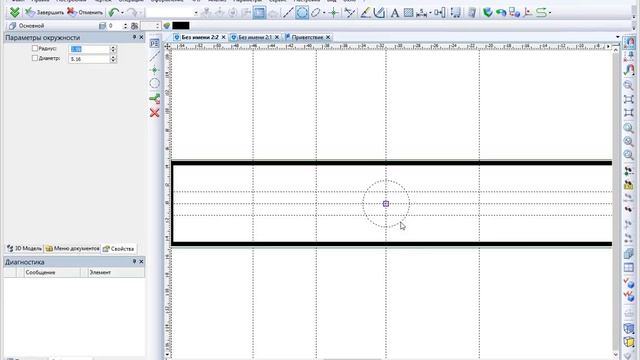Increment the Диаметр spinner arrow
This screenshot has width=640, height=360.
pos(113,57)
